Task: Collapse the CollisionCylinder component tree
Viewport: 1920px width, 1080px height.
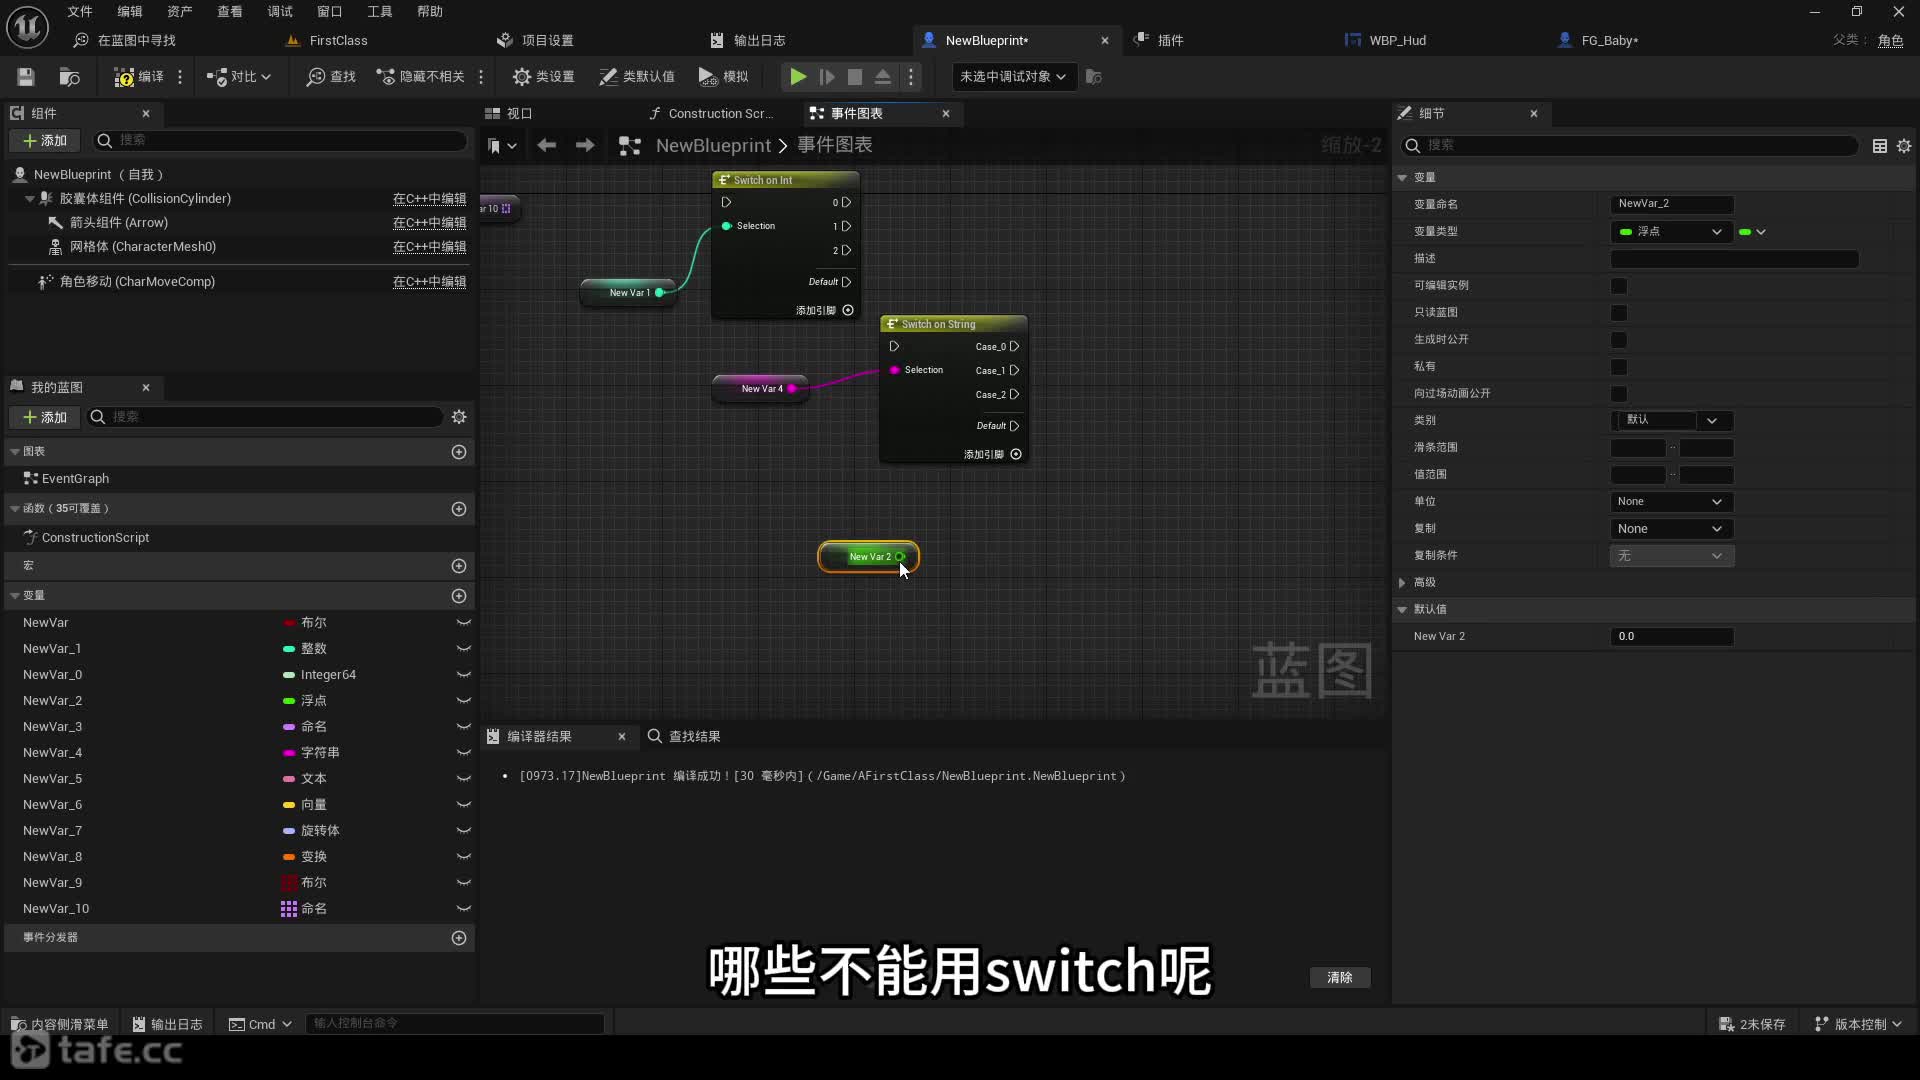Action: click(x=30, y=199)
